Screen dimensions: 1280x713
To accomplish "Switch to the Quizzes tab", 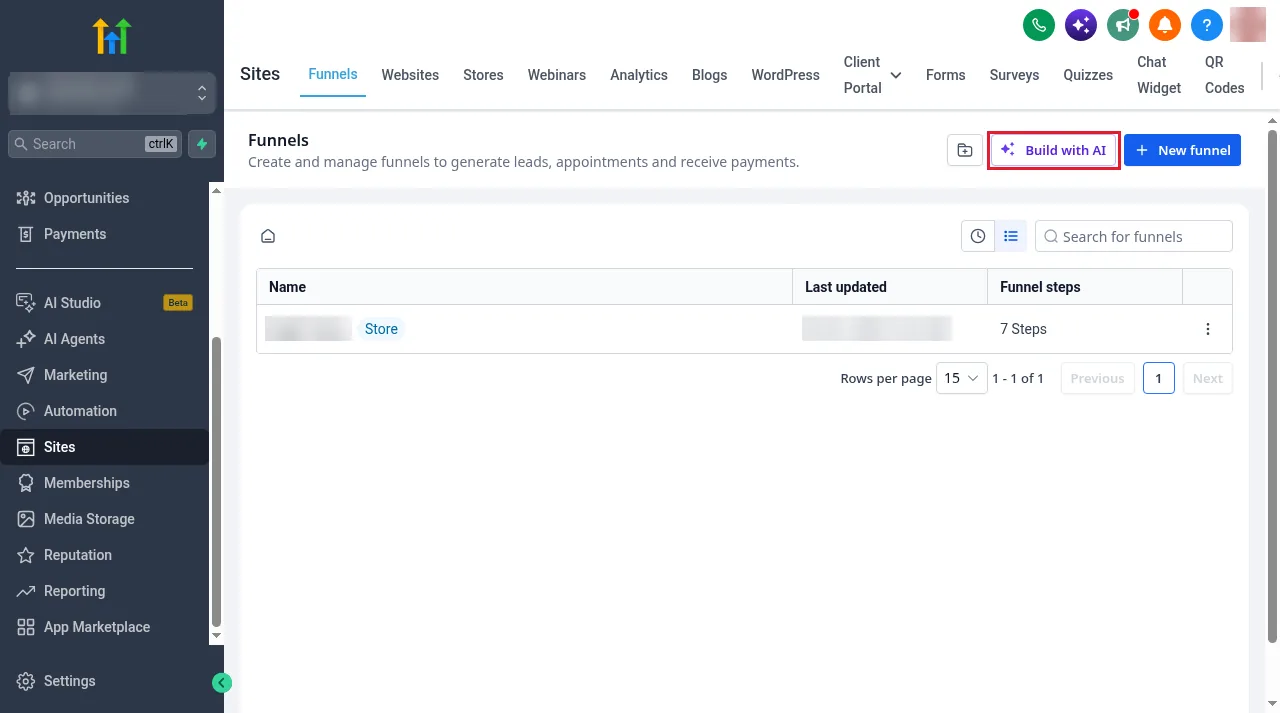I will (1088, 75).
